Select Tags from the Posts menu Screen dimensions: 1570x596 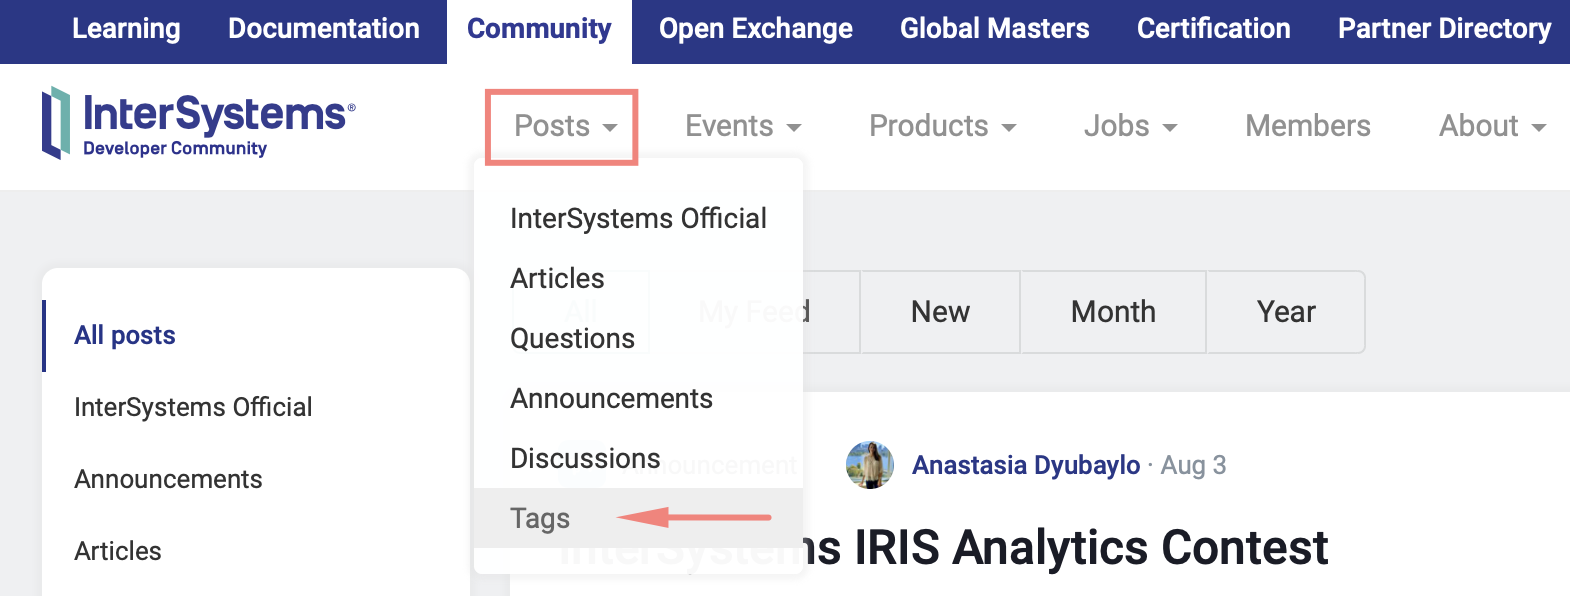[540, 518]
